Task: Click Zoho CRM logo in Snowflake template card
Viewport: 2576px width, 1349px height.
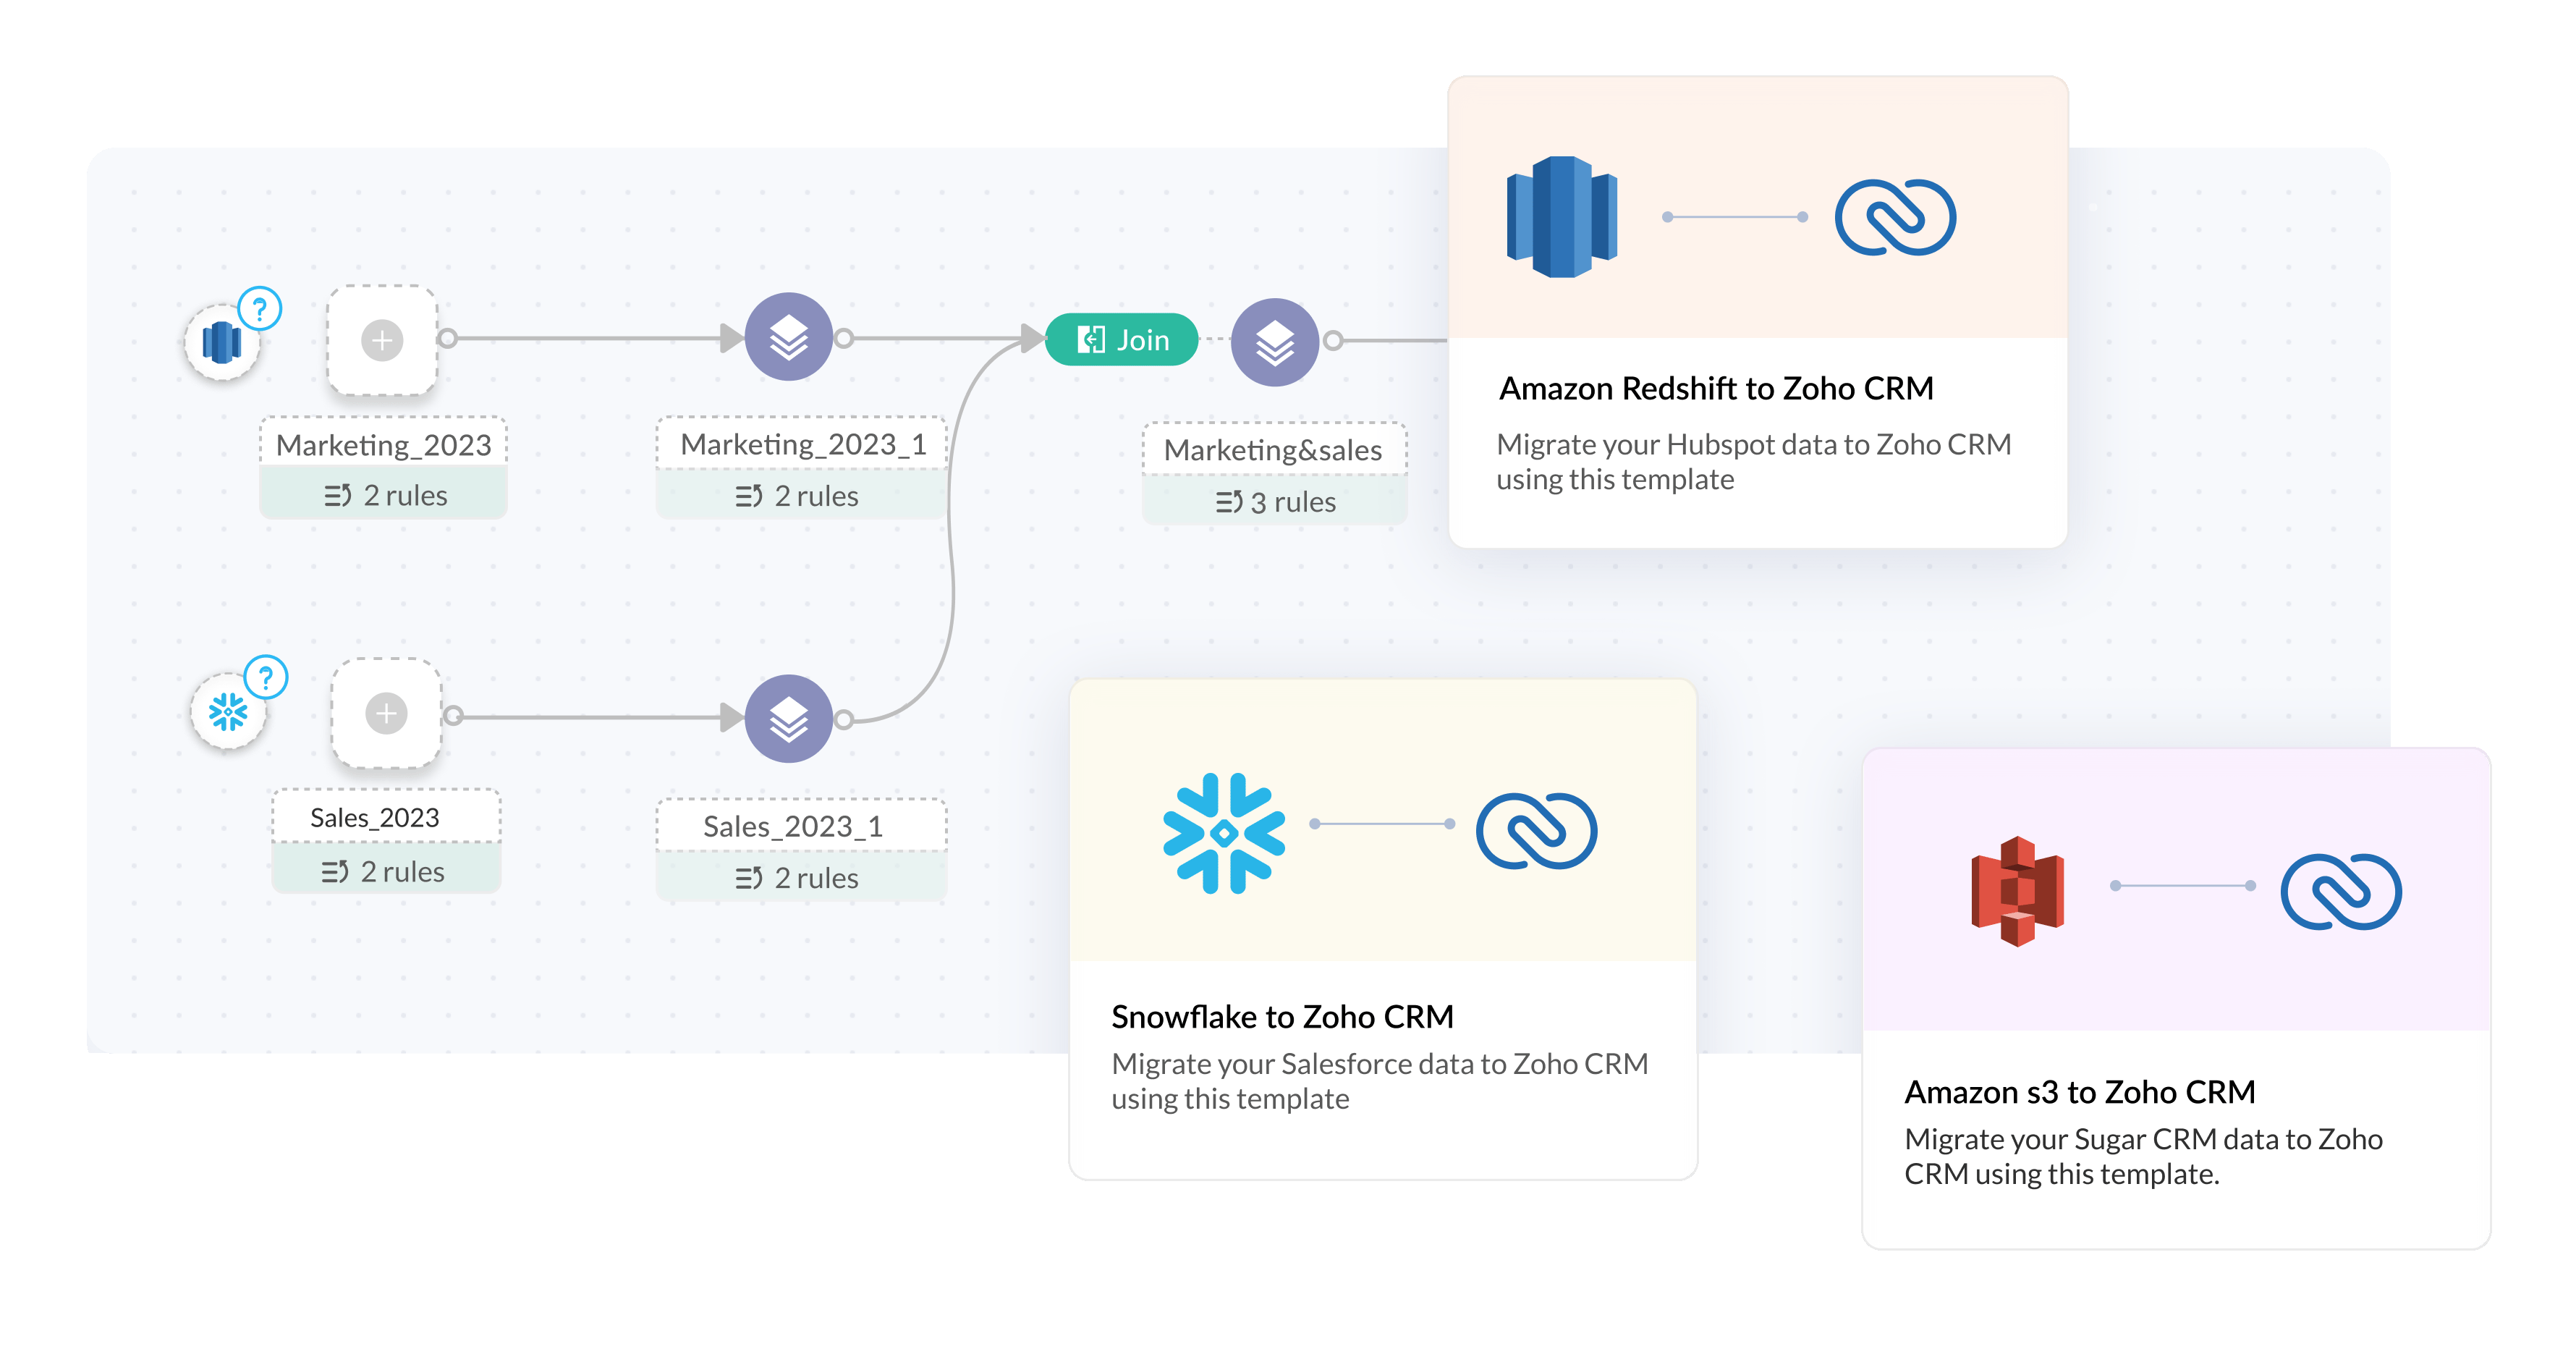Action: [1537, 831]
